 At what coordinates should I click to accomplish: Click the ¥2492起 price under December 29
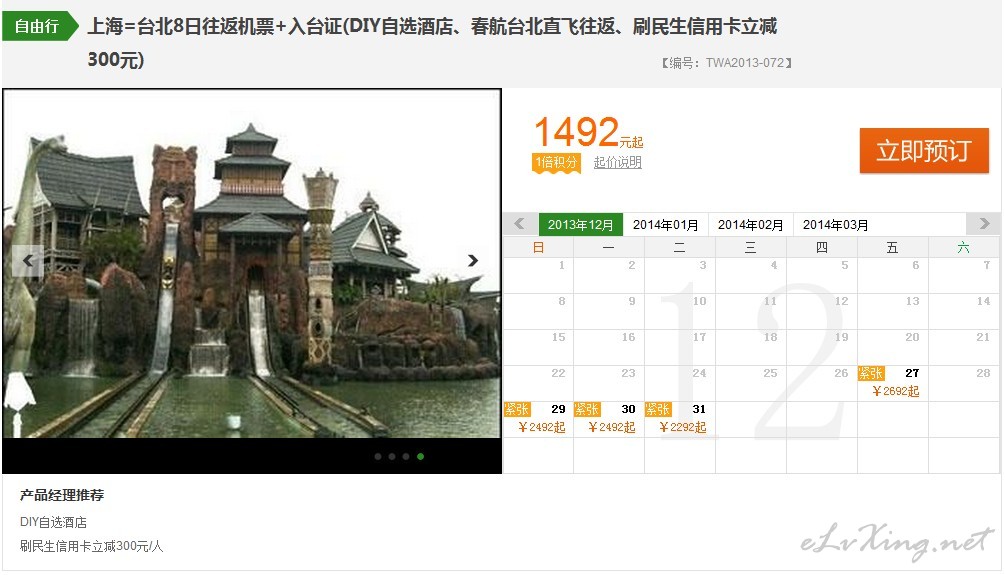pyautogui.click(x=542, y=427)
